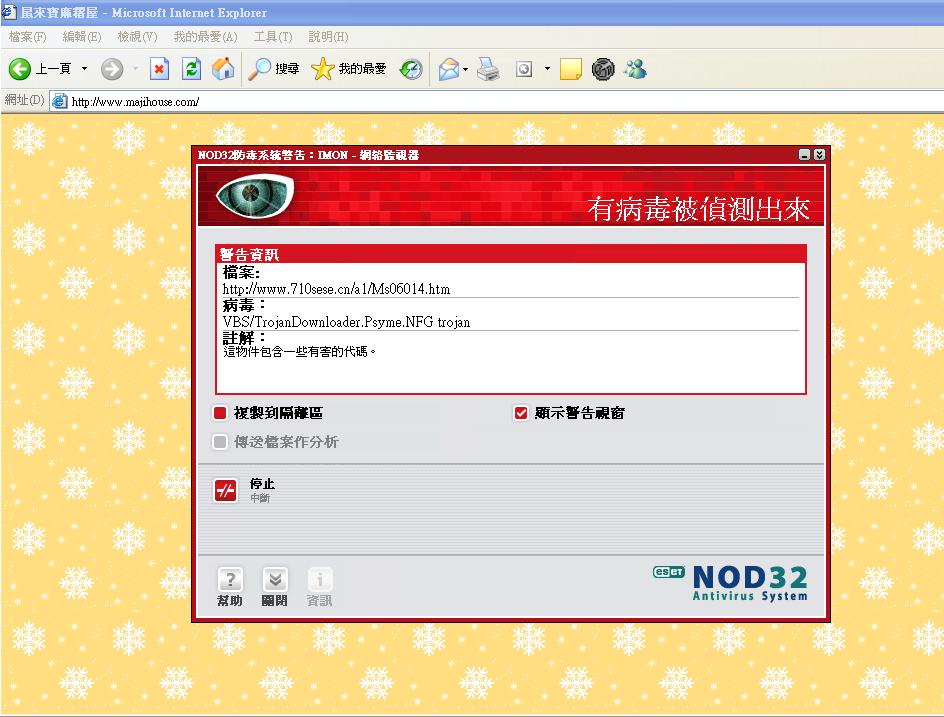Screen dimensions: 944x717
Task: Open the File (檔案) menu
Action: [28, 37]
